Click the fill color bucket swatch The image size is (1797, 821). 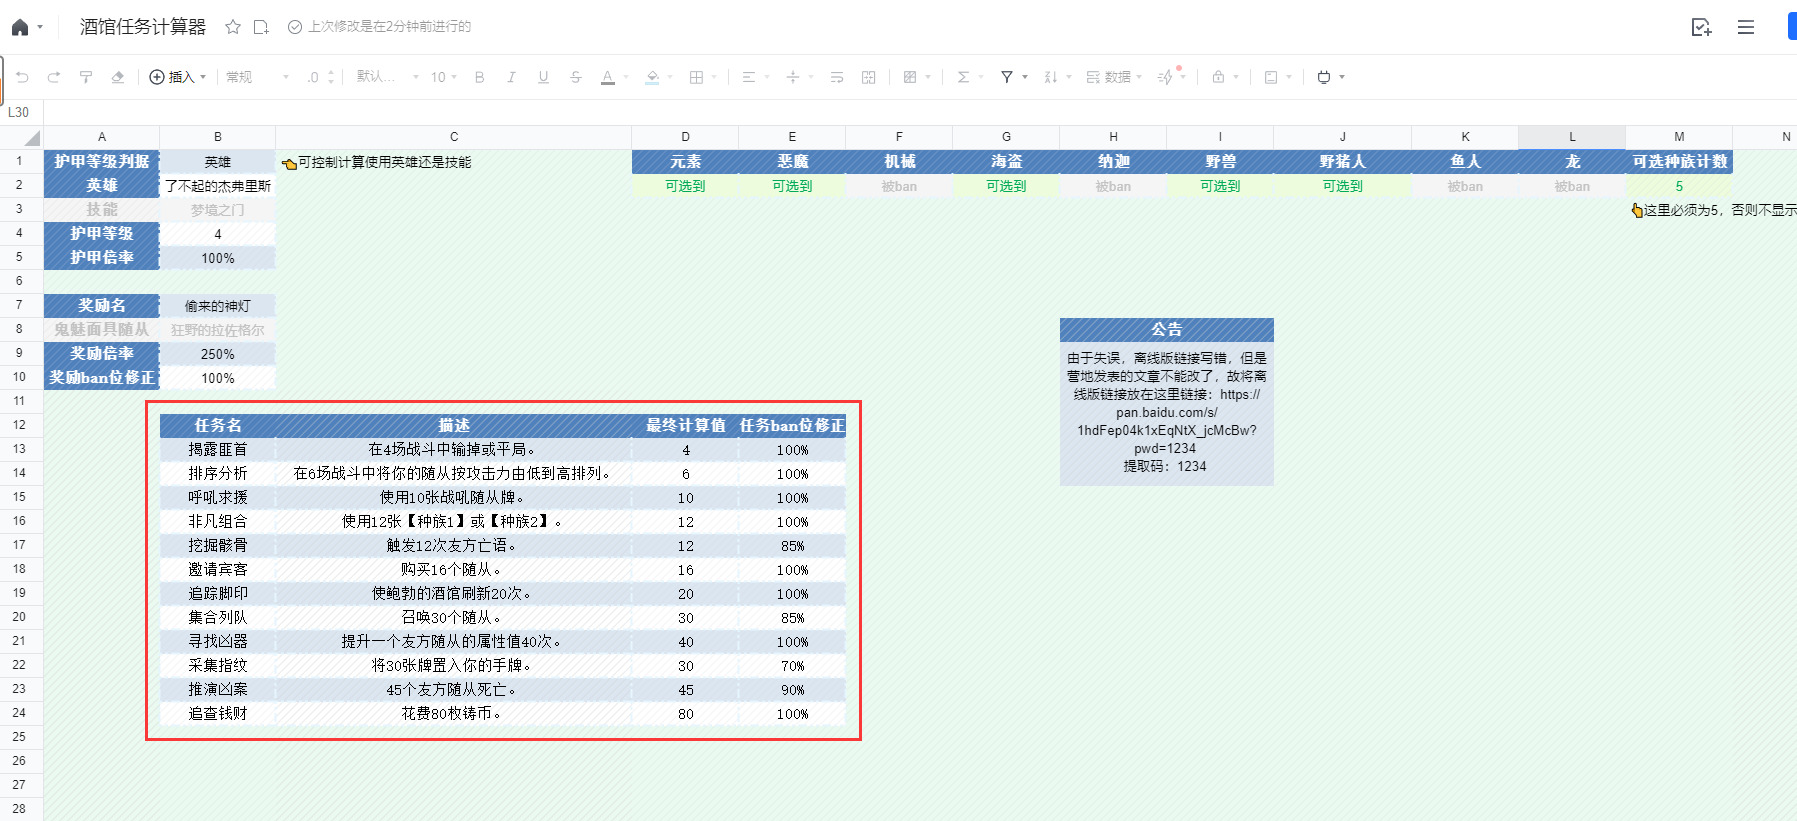coord(652,77)
